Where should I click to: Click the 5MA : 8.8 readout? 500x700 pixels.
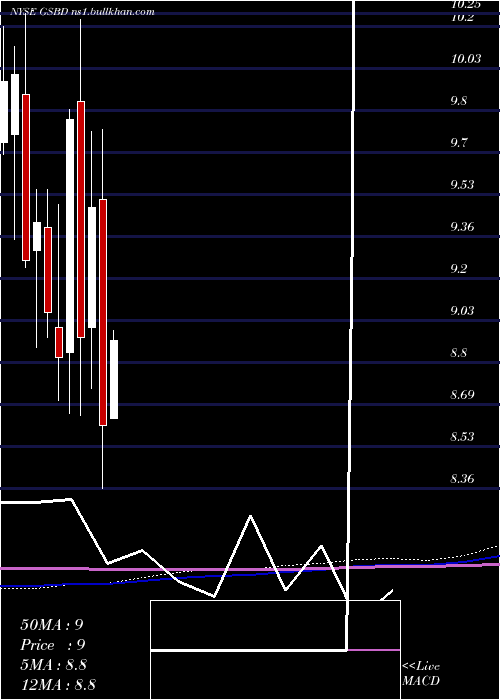click(x=53, y=664)
